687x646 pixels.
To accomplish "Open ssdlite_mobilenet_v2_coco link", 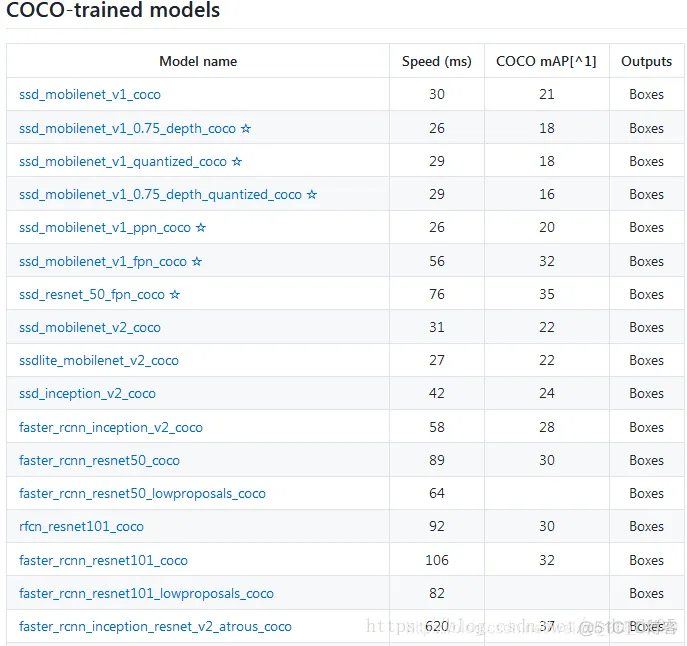I will coord(99,360).
